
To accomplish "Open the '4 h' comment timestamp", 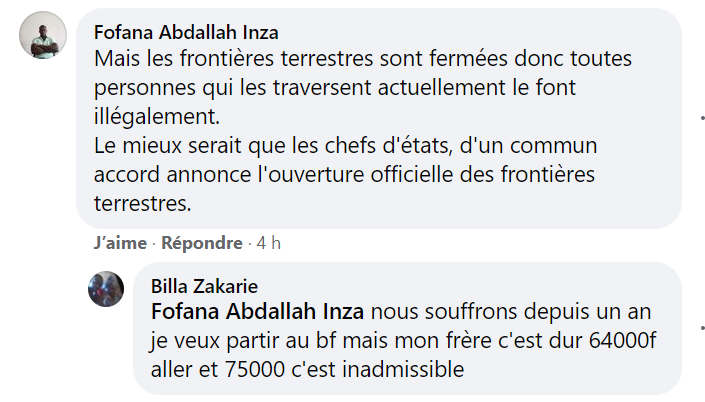I will (x=269, y=243).
